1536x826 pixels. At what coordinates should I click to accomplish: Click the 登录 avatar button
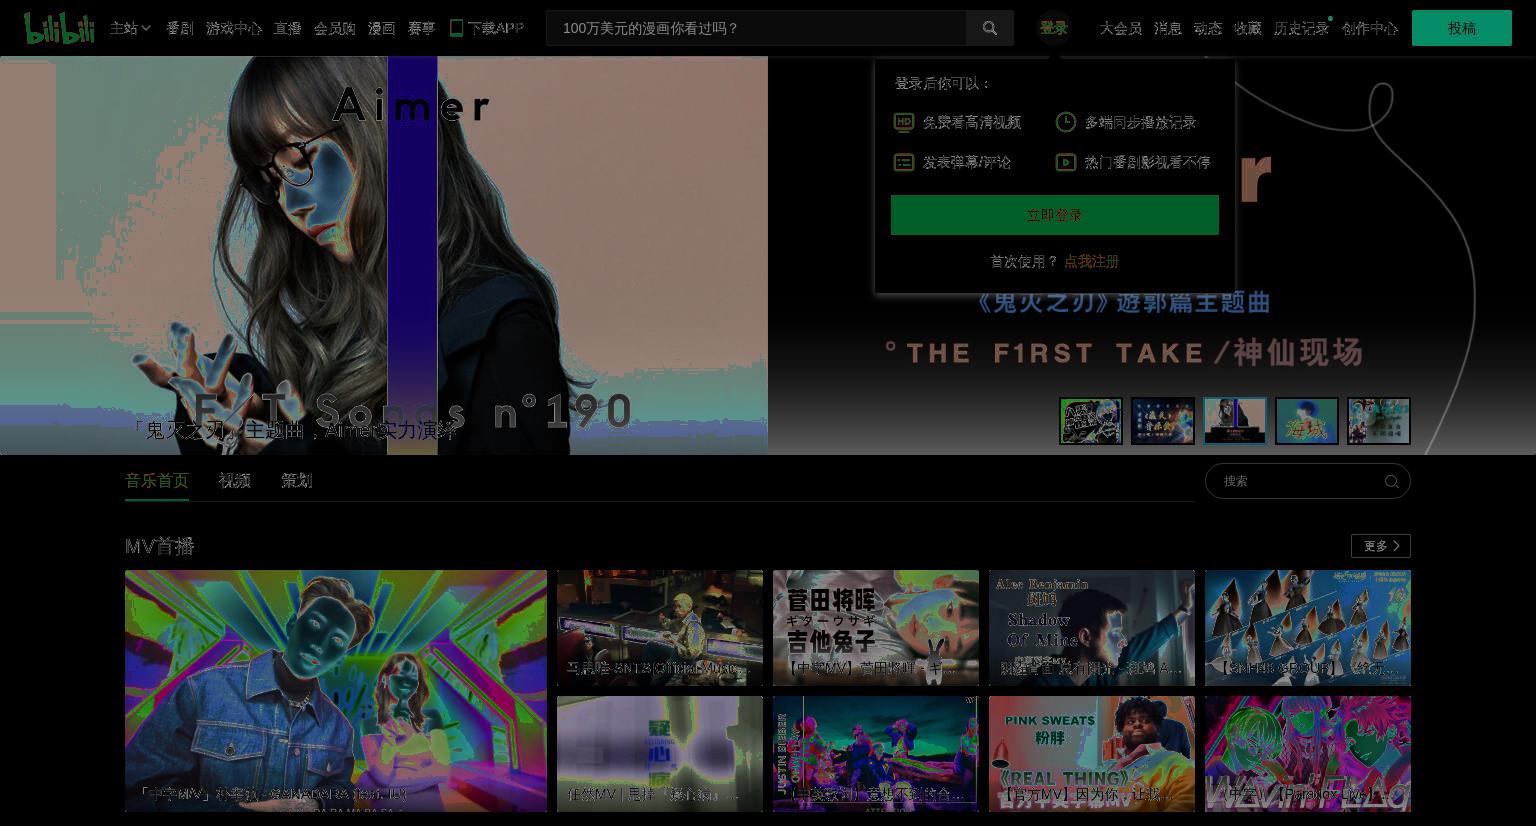(1054, 28)
